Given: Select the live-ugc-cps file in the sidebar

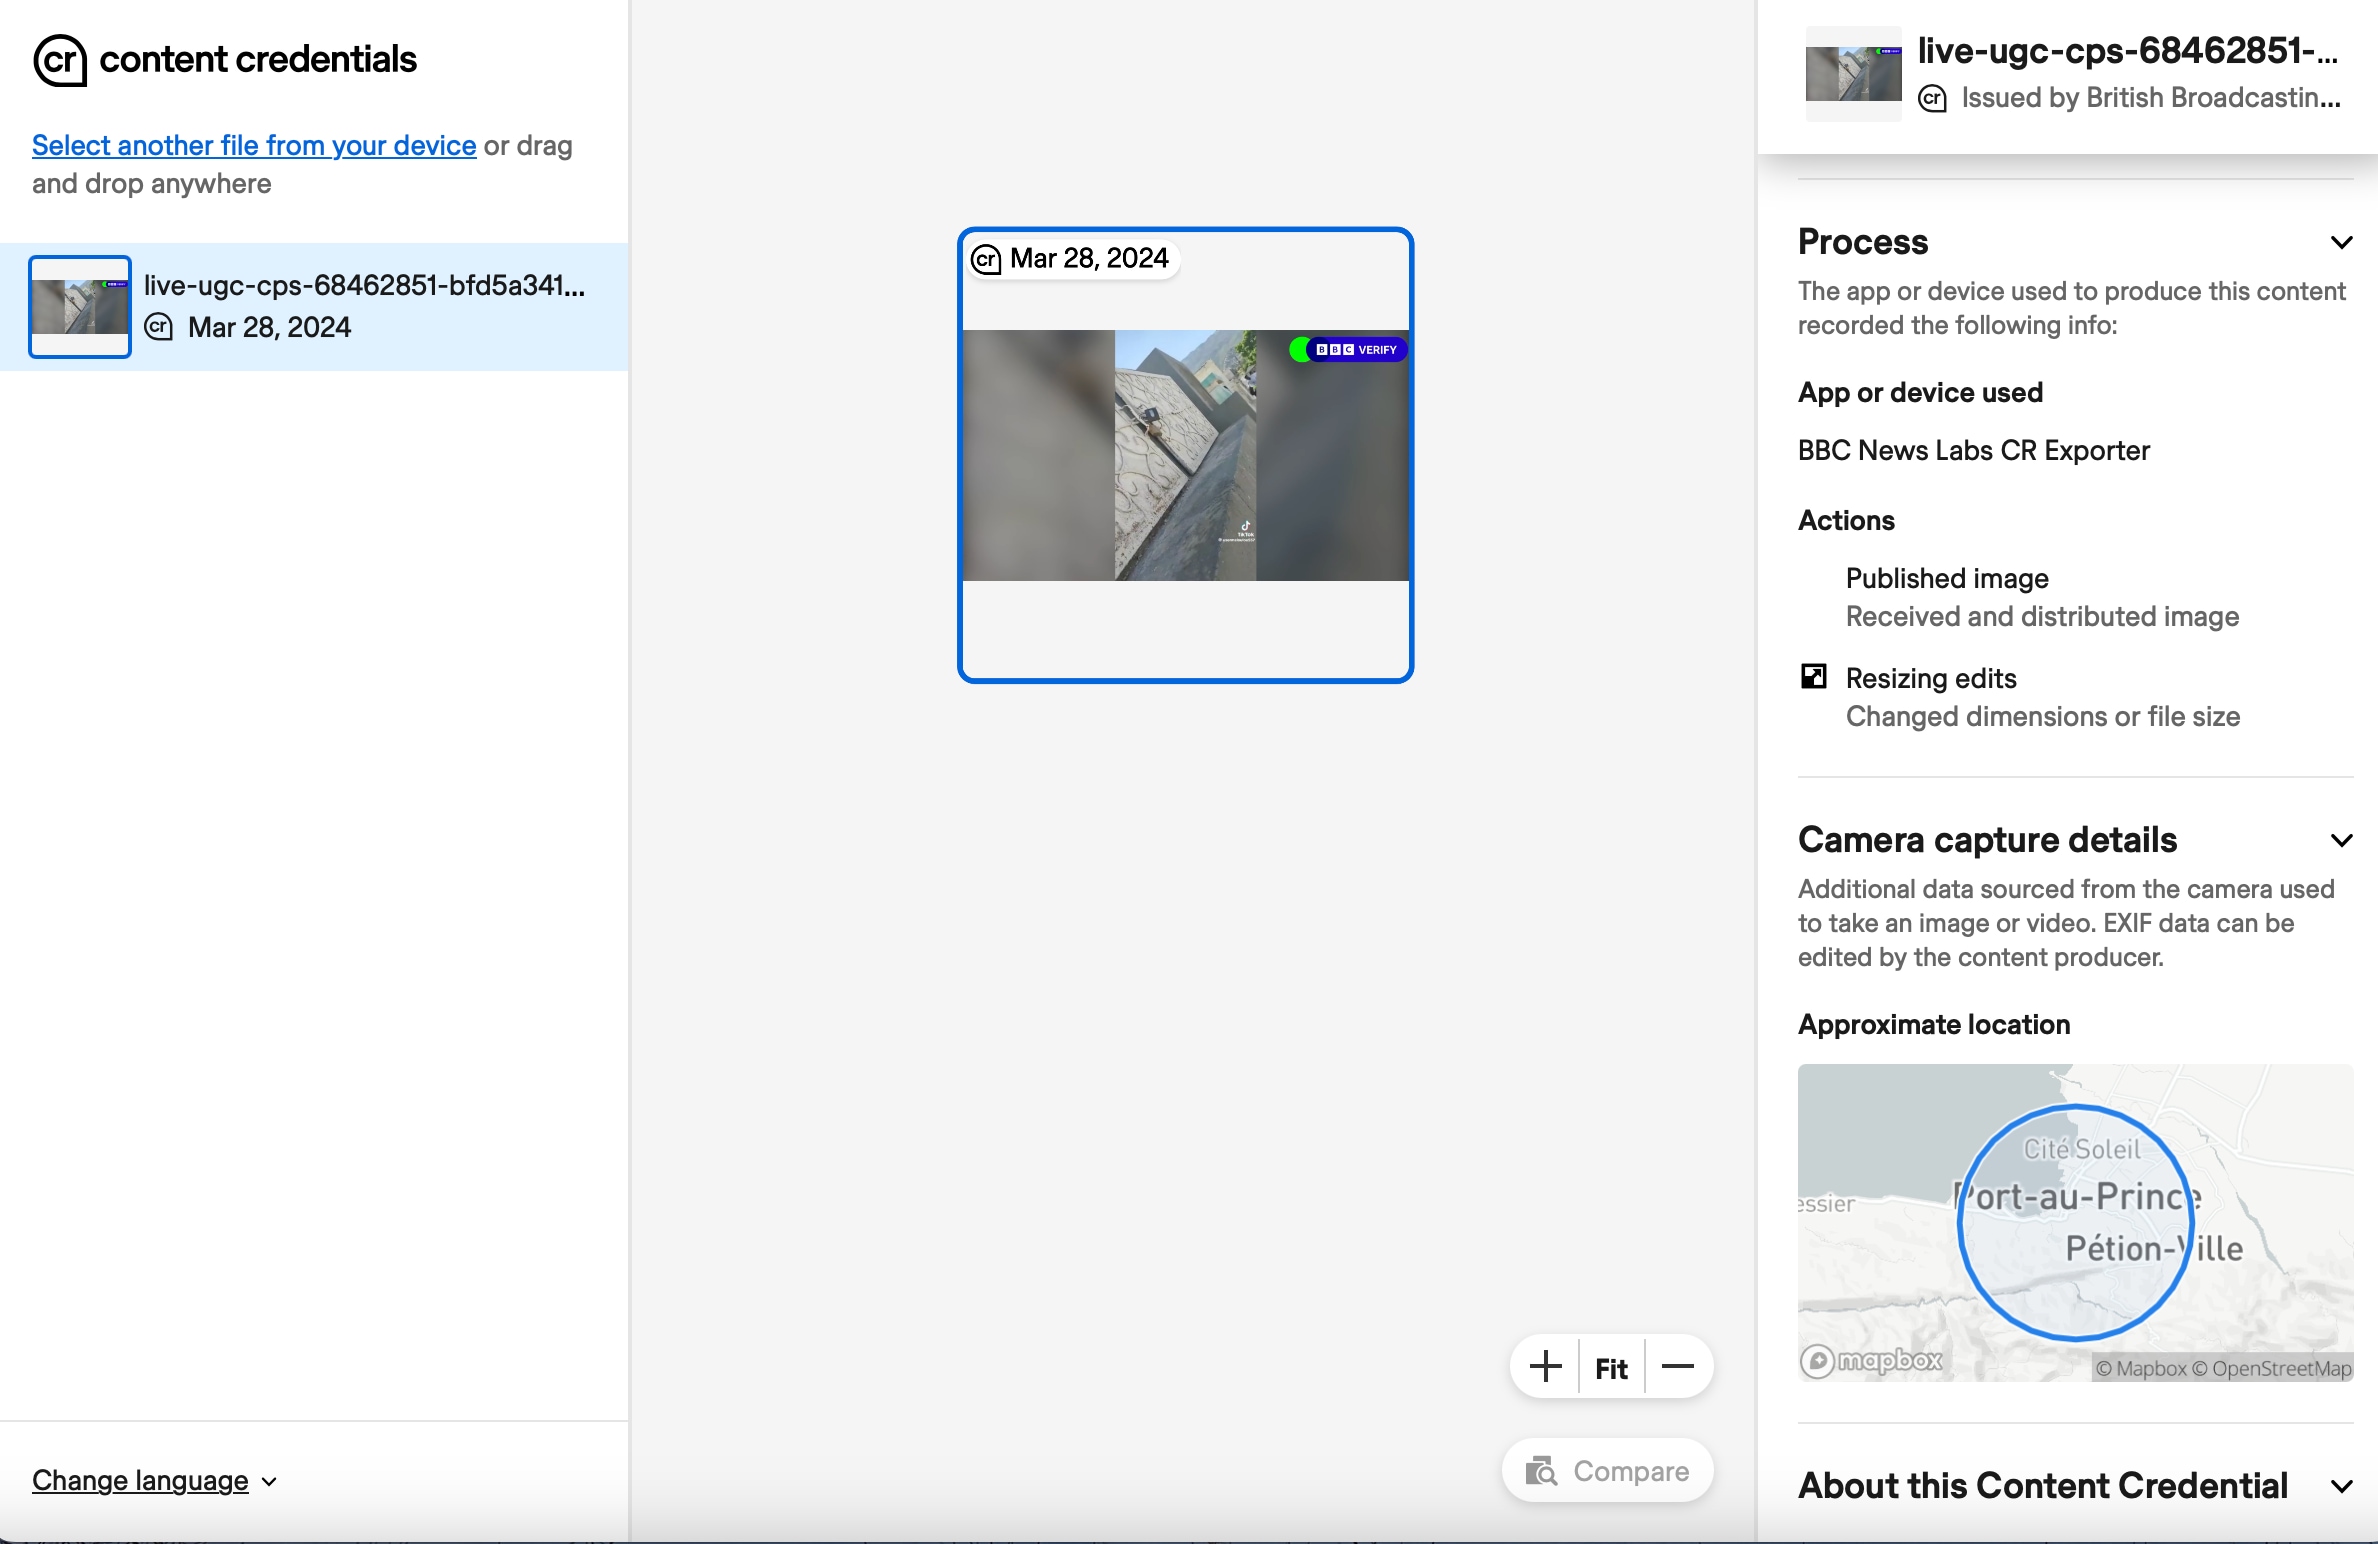Looking at the screenshot, I should click(314, 308).
